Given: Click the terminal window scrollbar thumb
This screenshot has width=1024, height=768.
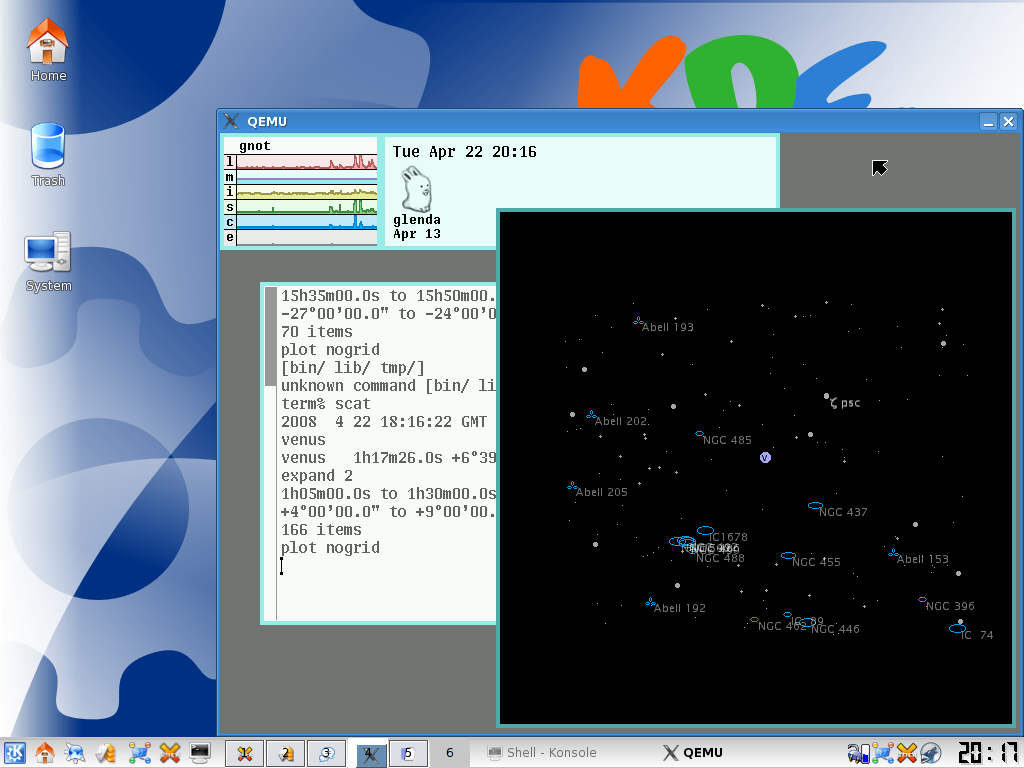Looking at the screenshot, I should [271, 336].
